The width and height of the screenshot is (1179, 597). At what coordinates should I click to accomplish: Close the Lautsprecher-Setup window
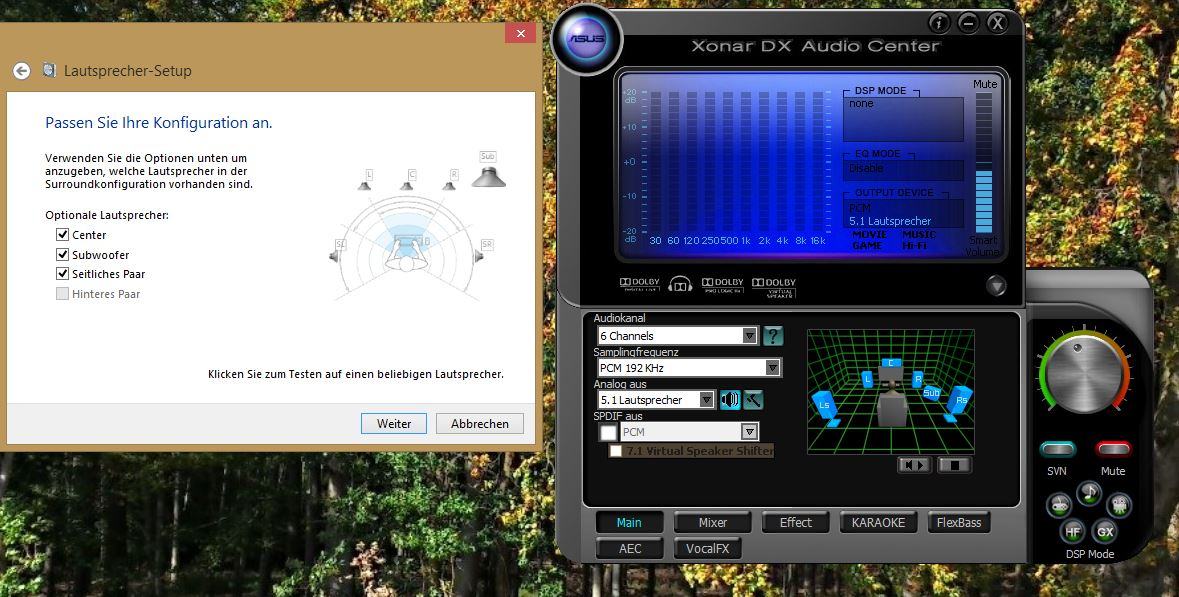[x=520, y=33]
